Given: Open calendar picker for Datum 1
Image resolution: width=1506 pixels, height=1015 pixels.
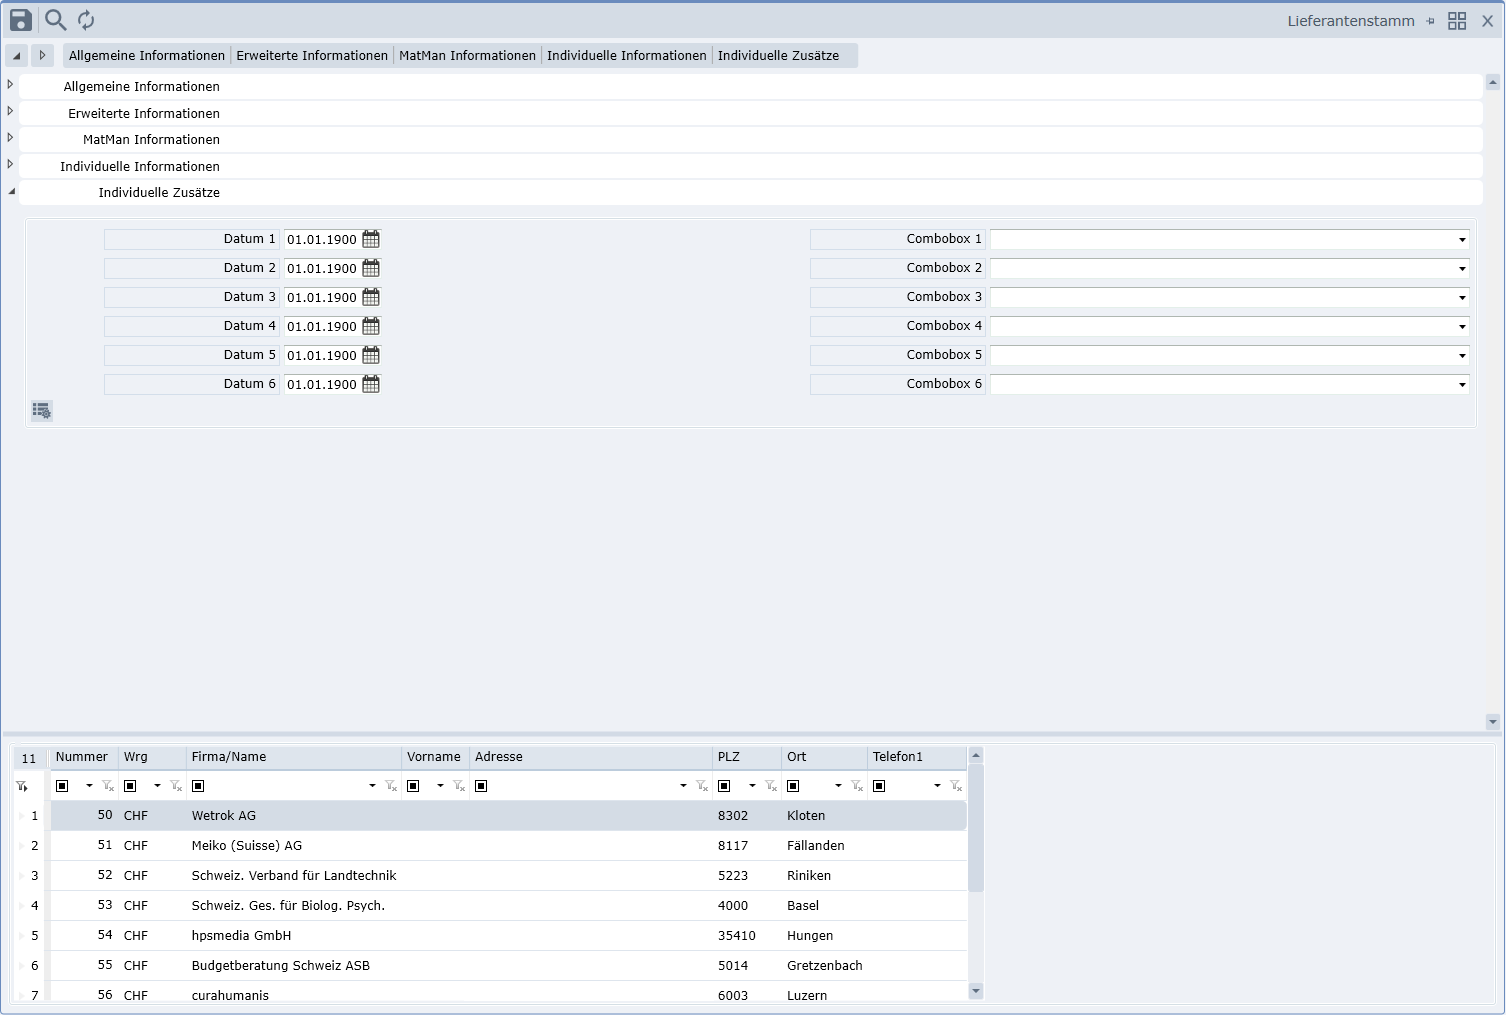Looking at the screenshot, I should tap(371, 239).
